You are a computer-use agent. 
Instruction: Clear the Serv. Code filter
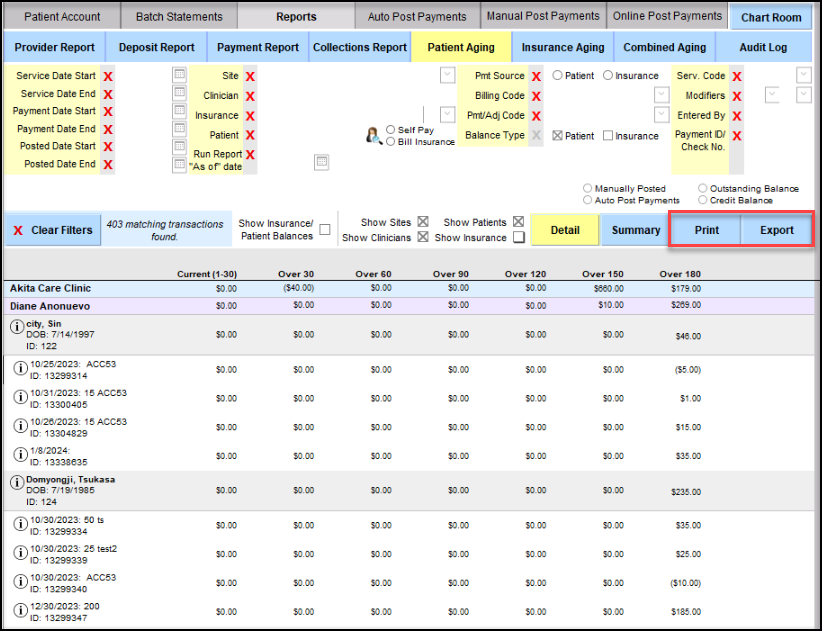coord(737,76)
